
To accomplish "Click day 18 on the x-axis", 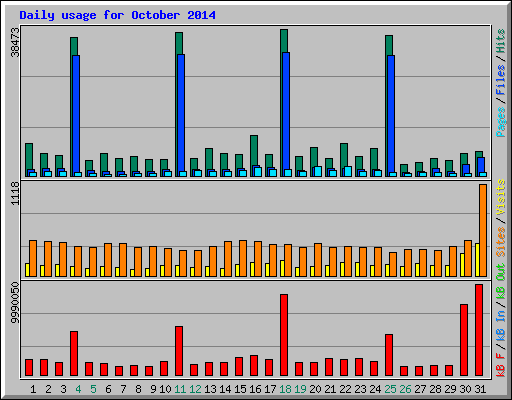I will click(285, 389).
